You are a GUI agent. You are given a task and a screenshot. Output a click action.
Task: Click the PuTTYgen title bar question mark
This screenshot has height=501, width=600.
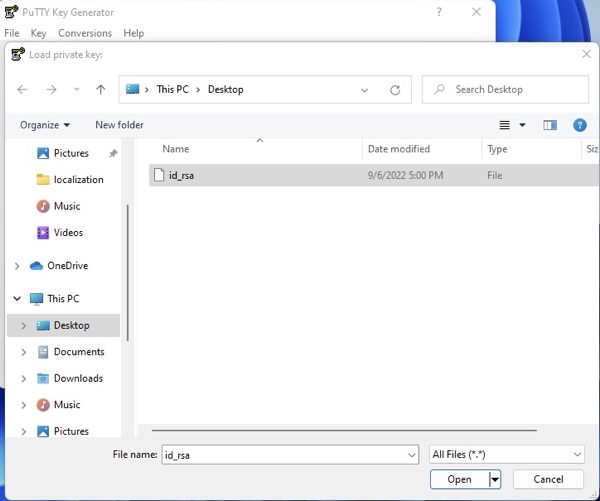(439, 12)
